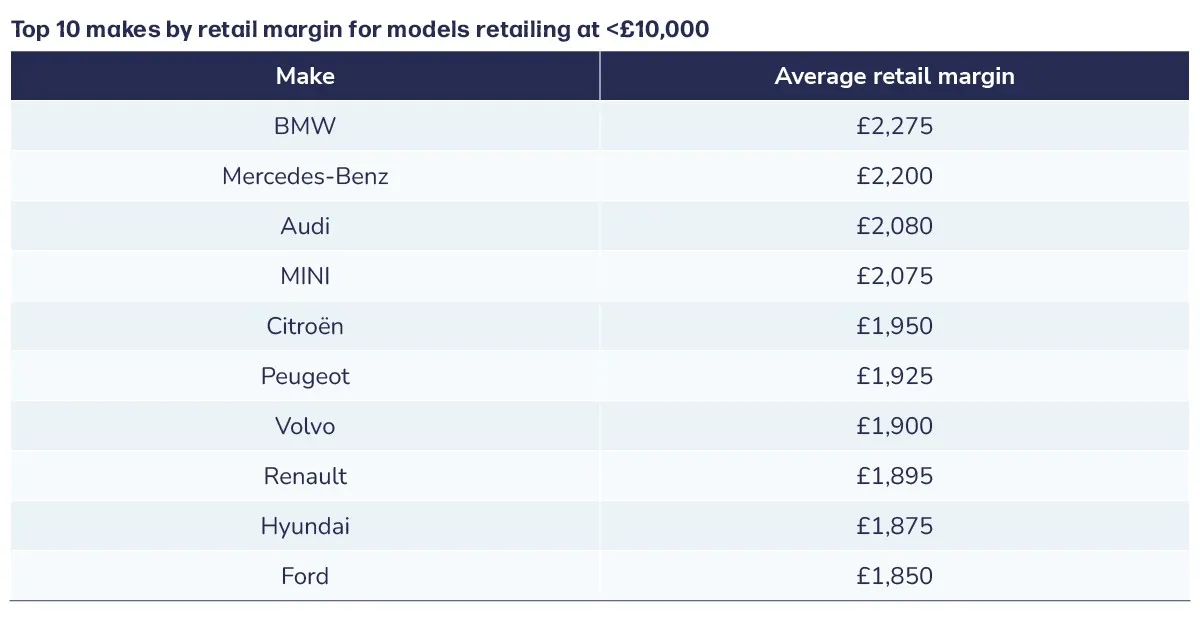The width and height of the screenshot is (1200, 627).
Task: Click the £2,080 margin value
Action: 894,226
